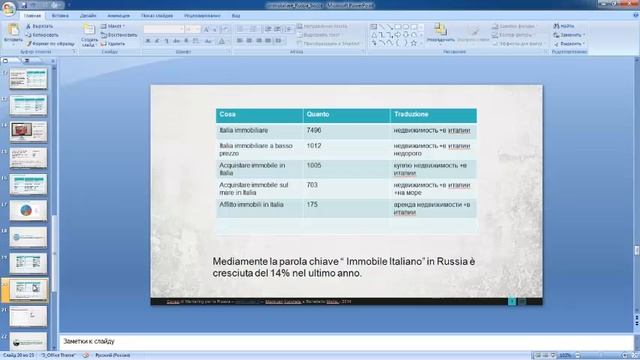Select the Triangle shape in gallery

click(x=373, y=35)
